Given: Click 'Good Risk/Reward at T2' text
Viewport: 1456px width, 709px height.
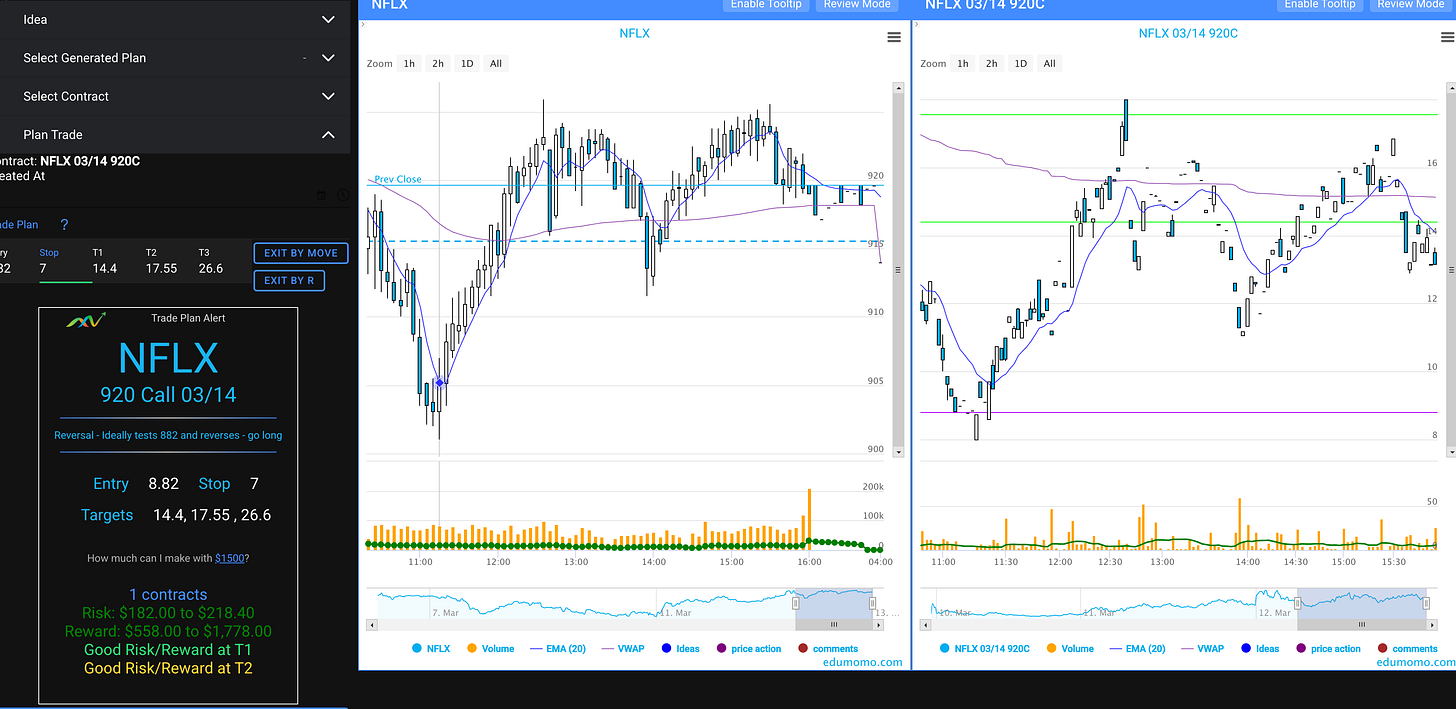Looking at the screenshot, I should click(168, 668).
